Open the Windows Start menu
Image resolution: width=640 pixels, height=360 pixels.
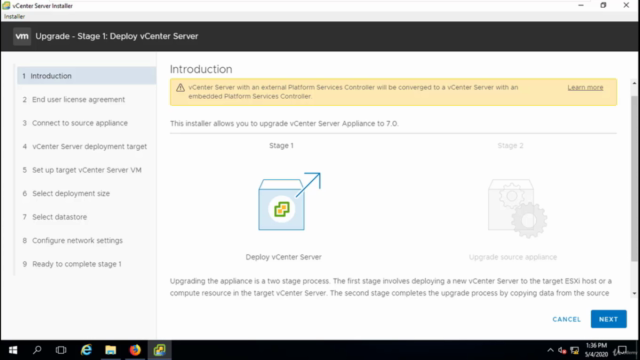click(x=13, y=350)
